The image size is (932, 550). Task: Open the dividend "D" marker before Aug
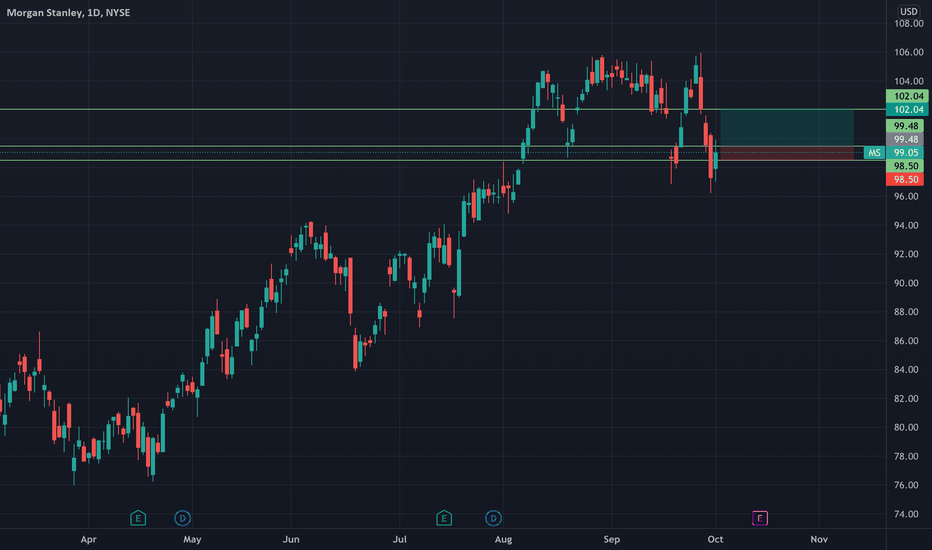coord(493,518)
